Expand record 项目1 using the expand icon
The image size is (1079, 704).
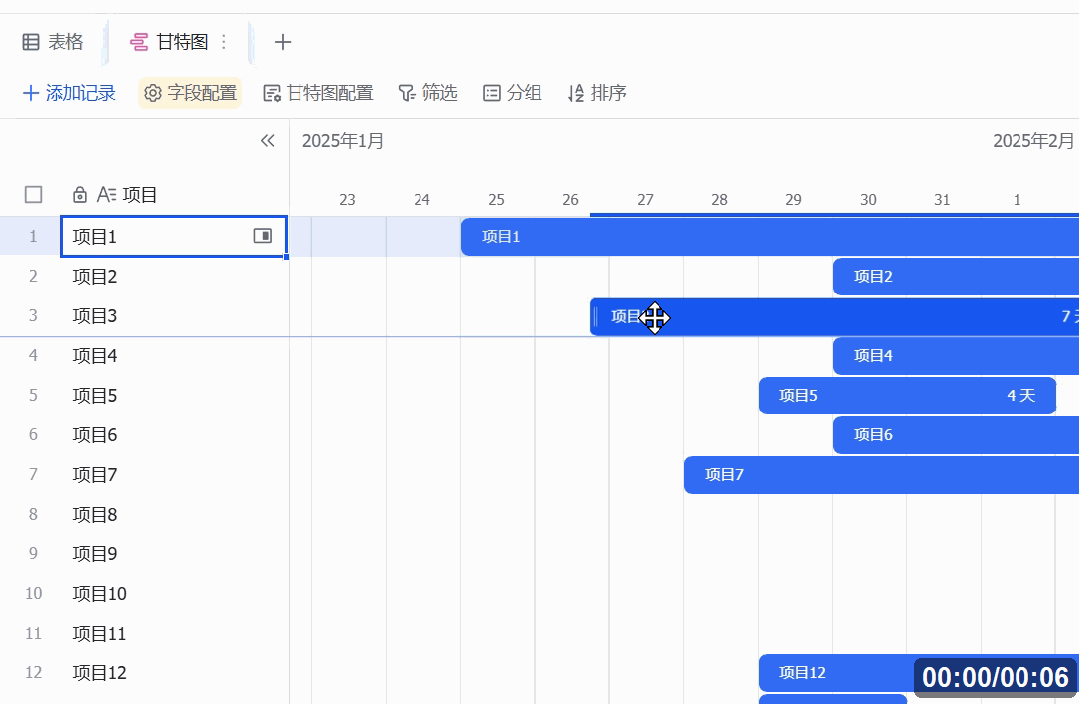coord(263,236)
